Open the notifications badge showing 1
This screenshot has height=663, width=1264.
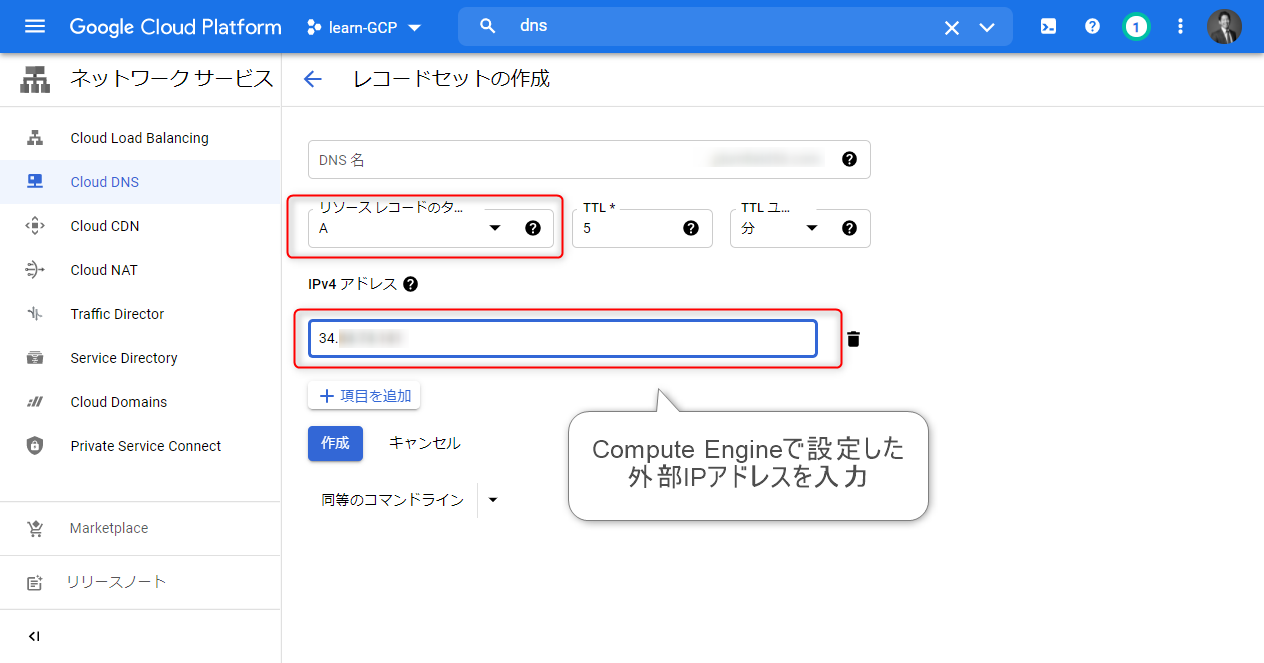coord(1136,26)
